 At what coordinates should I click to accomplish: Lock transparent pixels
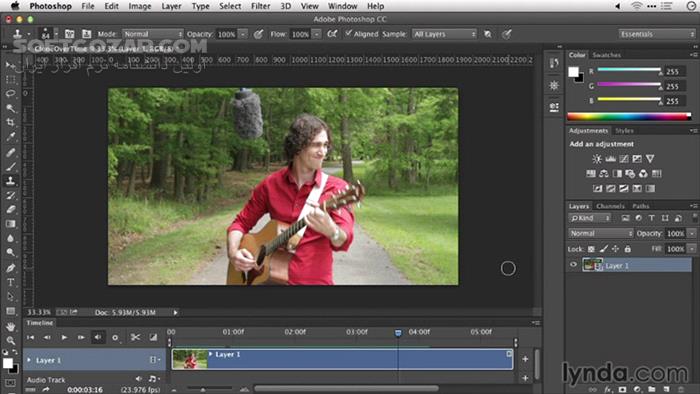coord(591,249)
